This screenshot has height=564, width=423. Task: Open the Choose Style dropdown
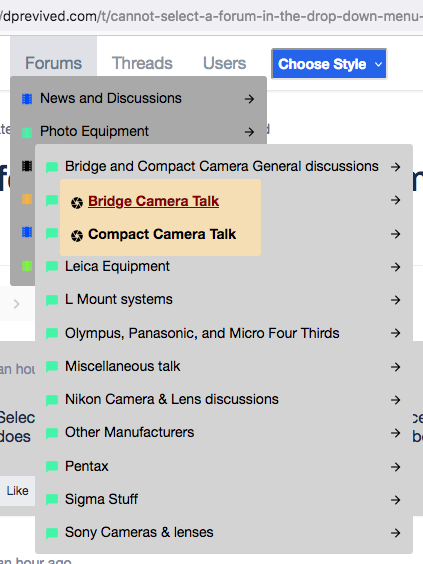click(329, 64)
